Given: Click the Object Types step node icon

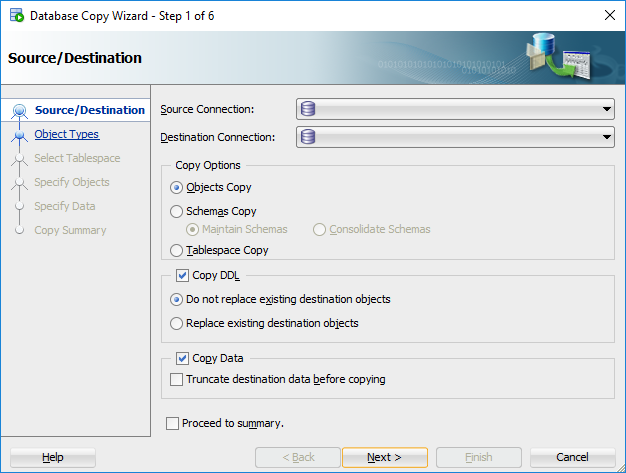Looking at the screenshot, I should (19, 134).
